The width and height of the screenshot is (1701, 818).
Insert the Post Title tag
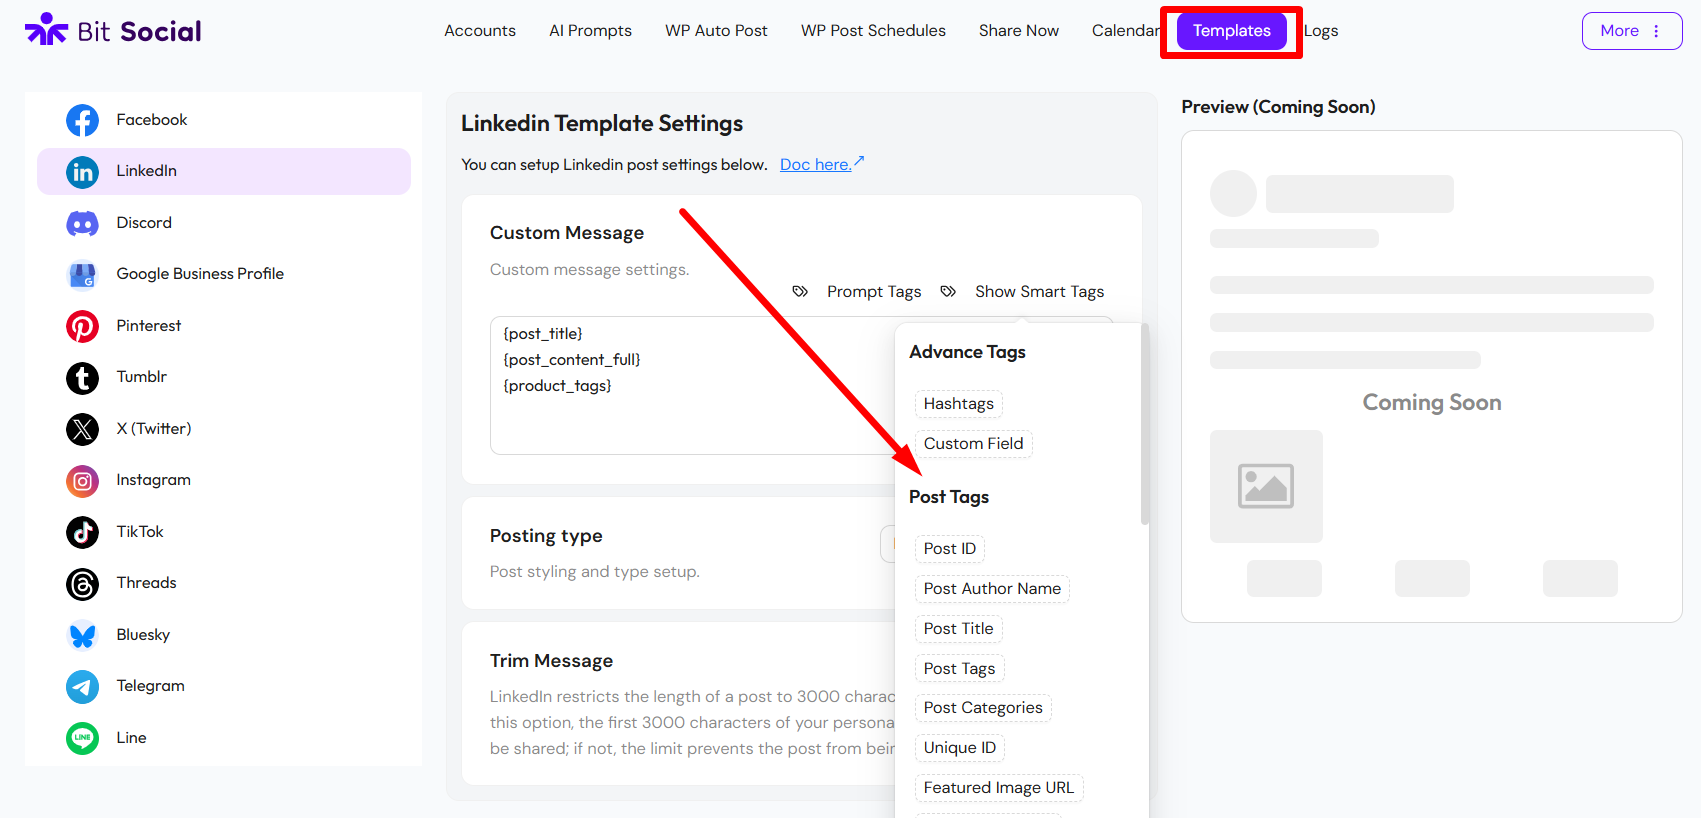click(x=958, y=629)
